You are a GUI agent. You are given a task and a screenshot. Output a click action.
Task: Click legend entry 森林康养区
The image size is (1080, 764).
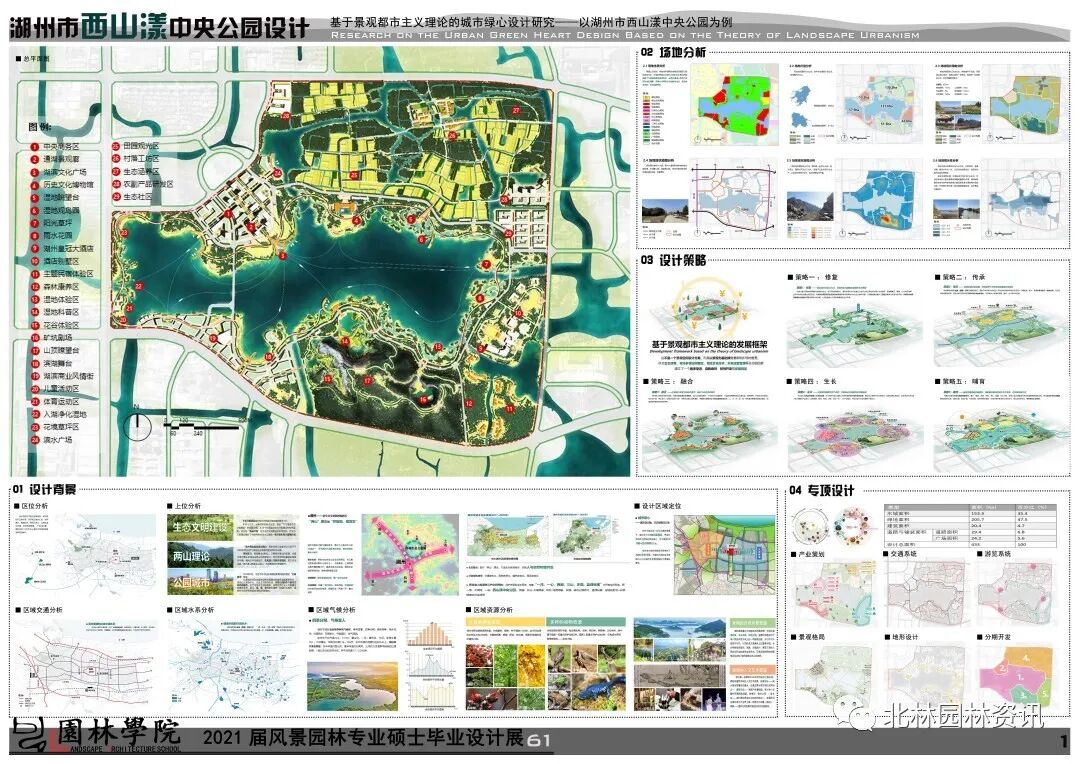point(54,287)
